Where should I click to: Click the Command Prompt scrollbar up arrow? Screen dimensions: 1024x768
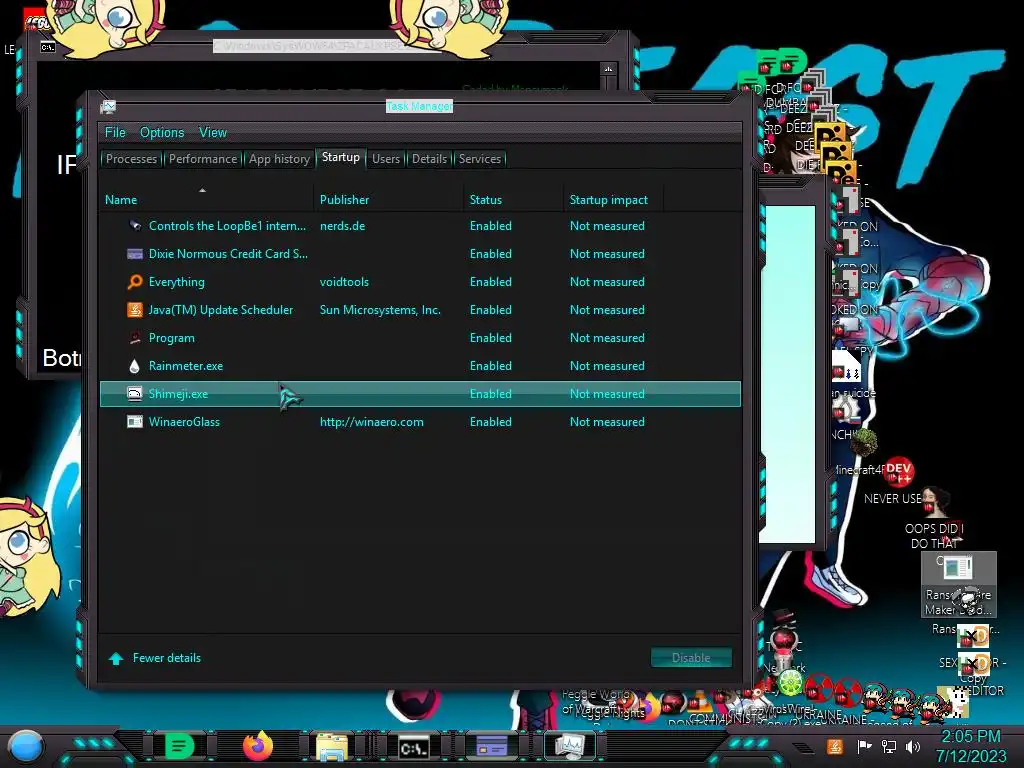[609, 69]
